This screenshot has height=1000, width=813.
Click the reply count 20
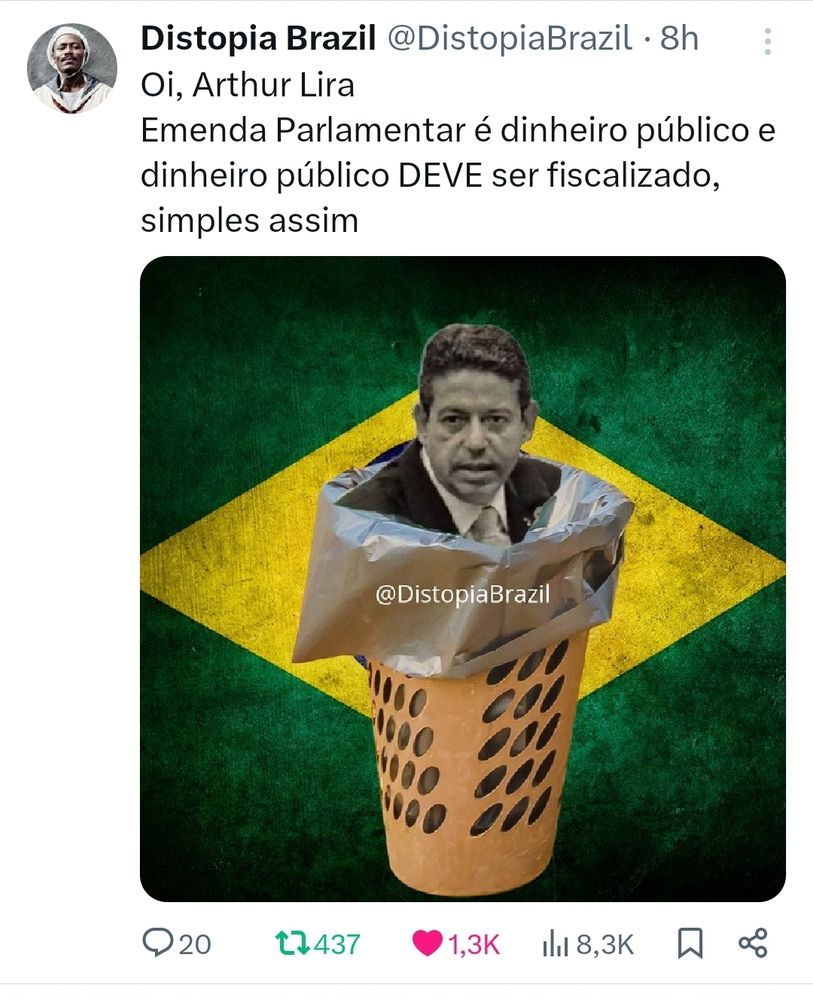[194, 945]
